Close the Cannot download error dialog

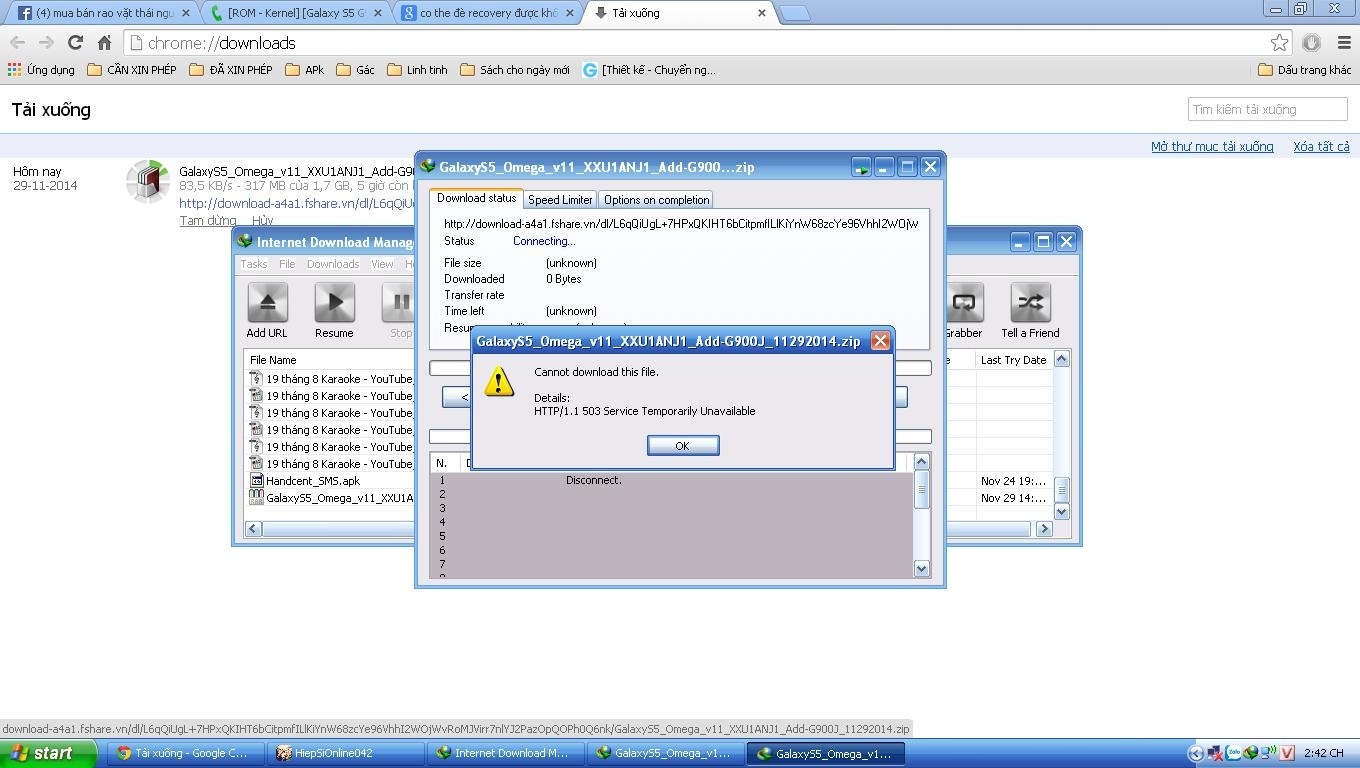(x=880, y=341)
